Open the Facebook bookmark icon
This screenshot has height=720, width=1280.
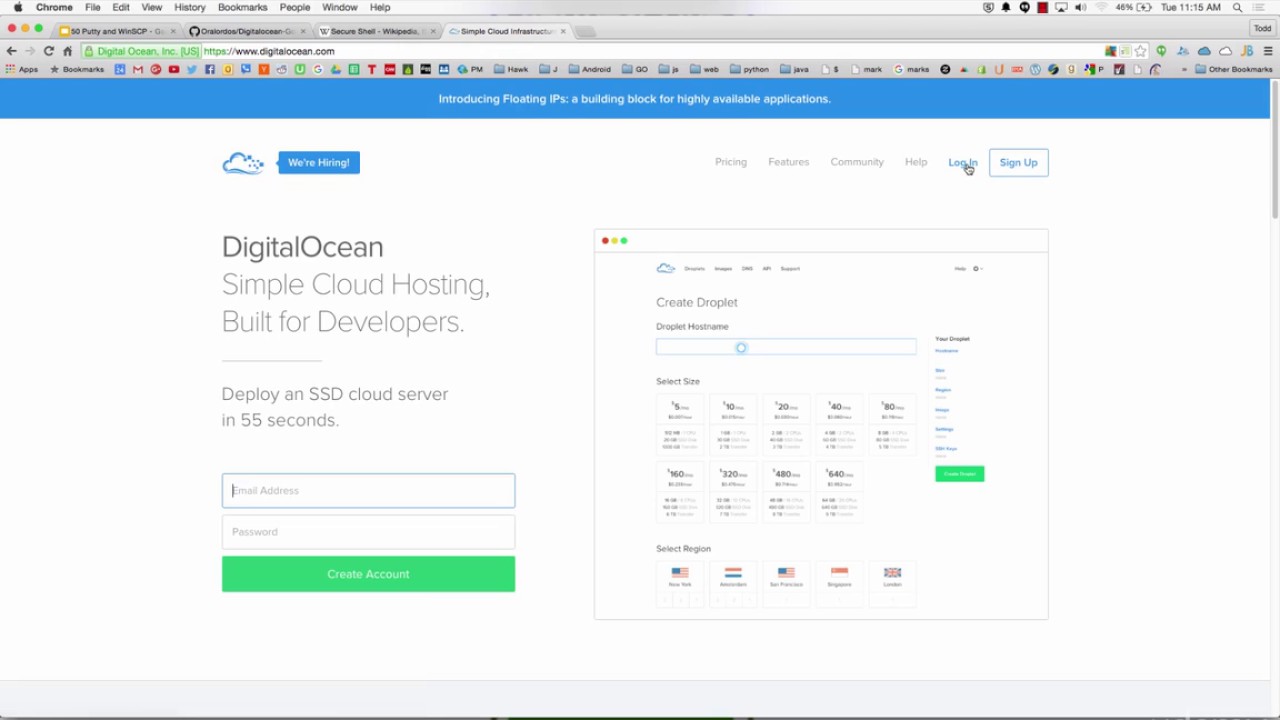coord(210,69)
